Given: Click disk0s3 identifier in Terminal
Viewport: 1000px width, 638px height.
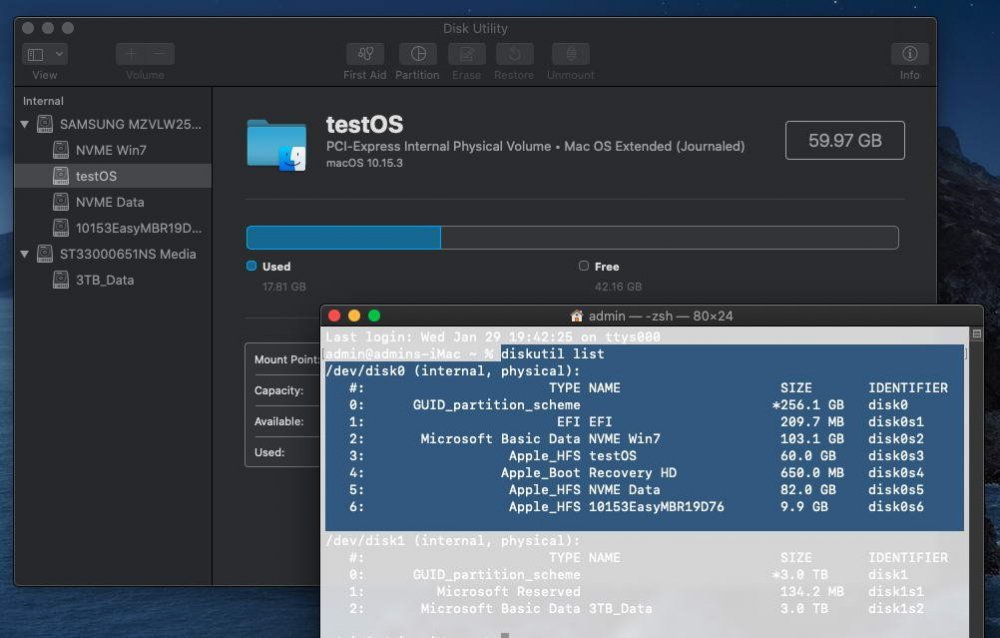Looking at the screenshot, I should tap(895, 456).
